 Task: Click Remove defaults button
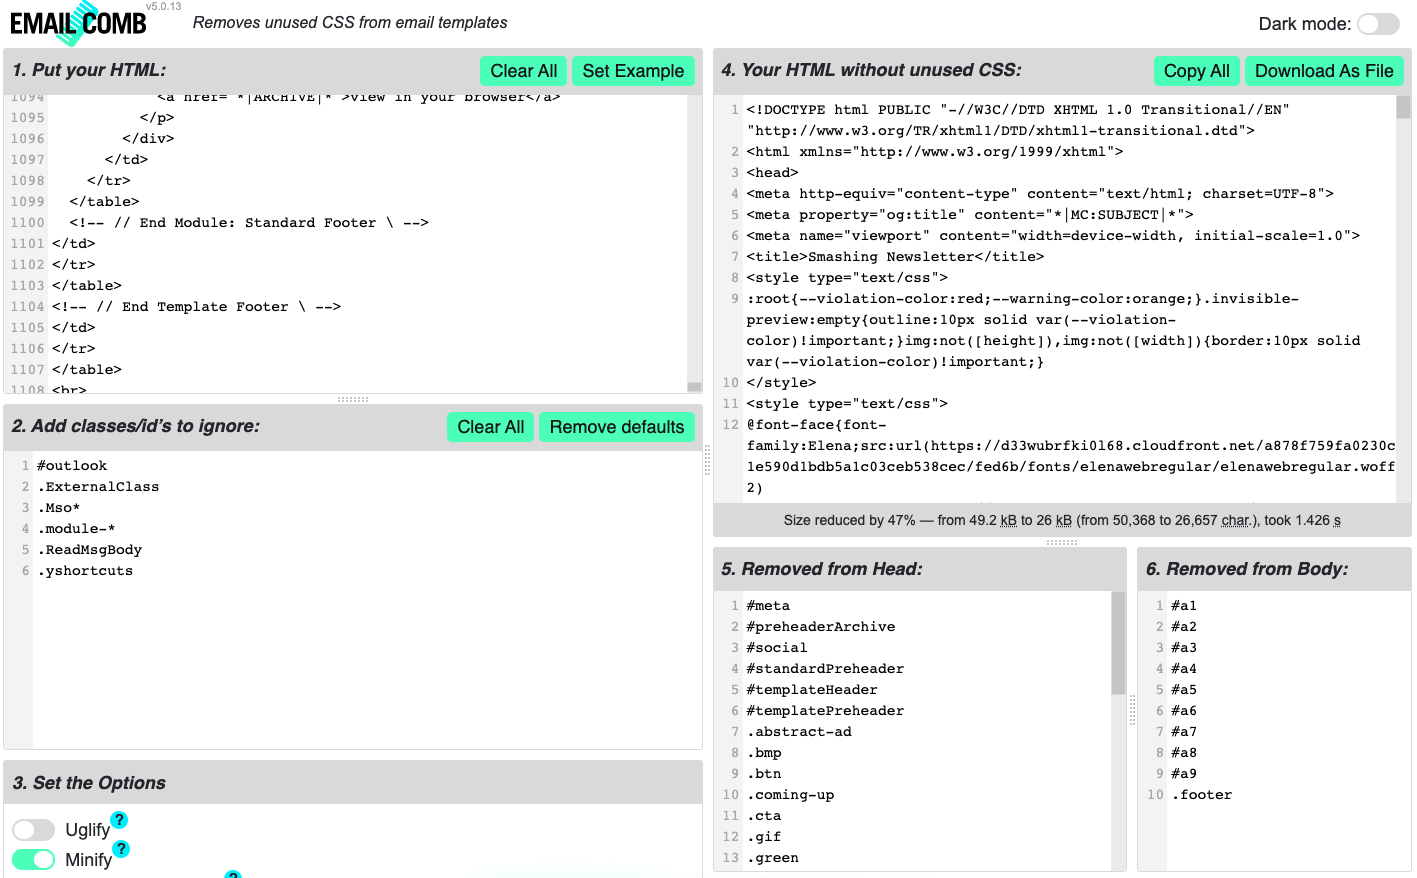pos(616,427)
